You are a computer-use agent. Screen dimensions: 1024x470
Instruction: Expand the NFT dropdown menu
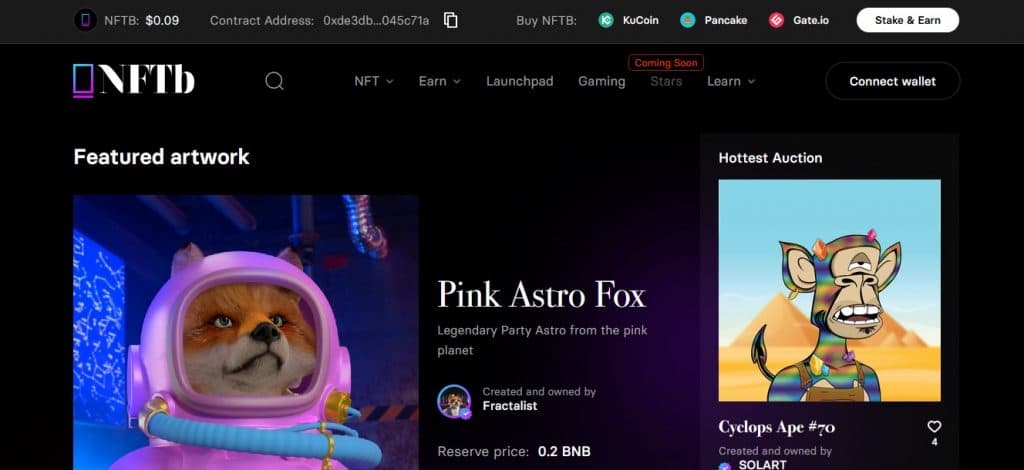click(374, 81)
